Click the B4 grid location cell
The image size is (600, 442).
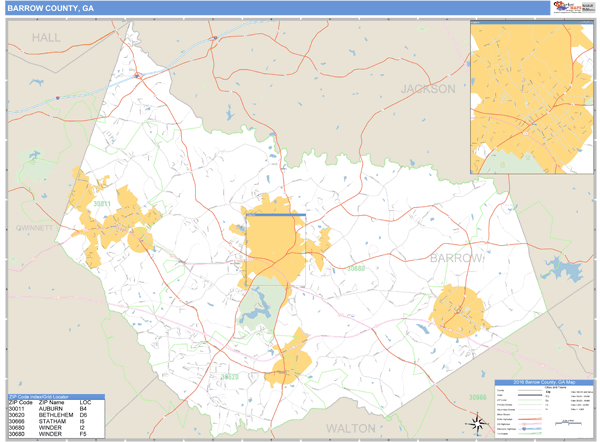[83, 409]
